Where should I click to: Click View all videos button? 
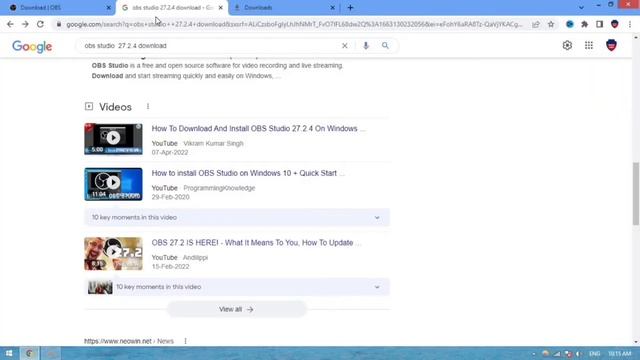(x=236, y=309)
